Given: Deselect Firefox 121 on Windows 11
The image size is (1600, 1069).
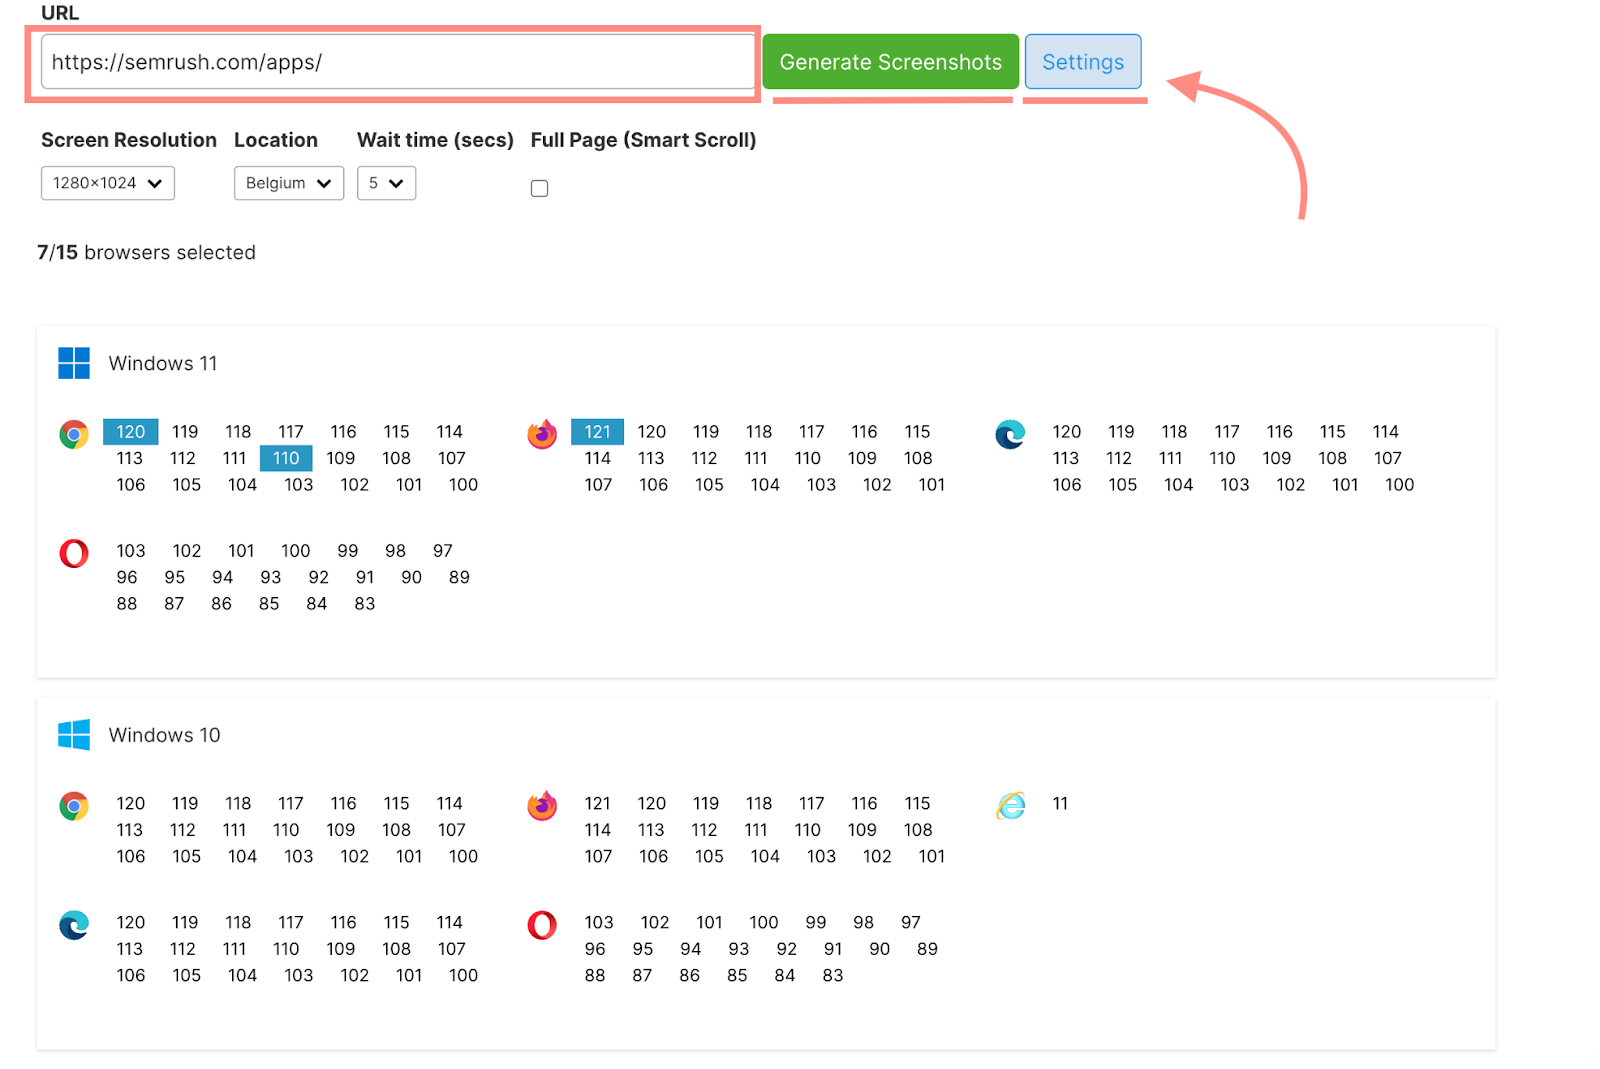Looking at the screenshot, I should [x=598, y=432].
